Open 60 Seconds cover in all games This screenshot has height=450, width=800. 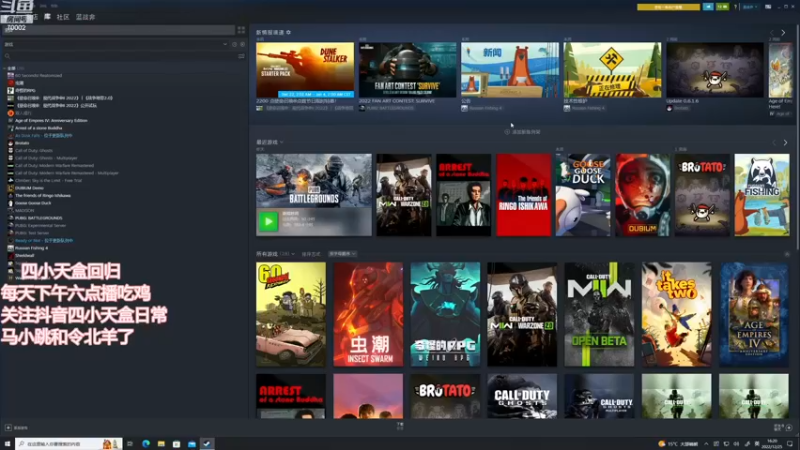(291, 314)
